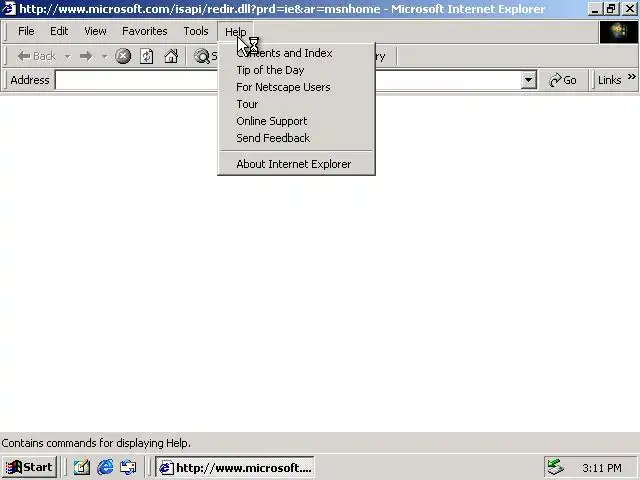Choose Send Feedback menu entry

click(x=296, y=138)
